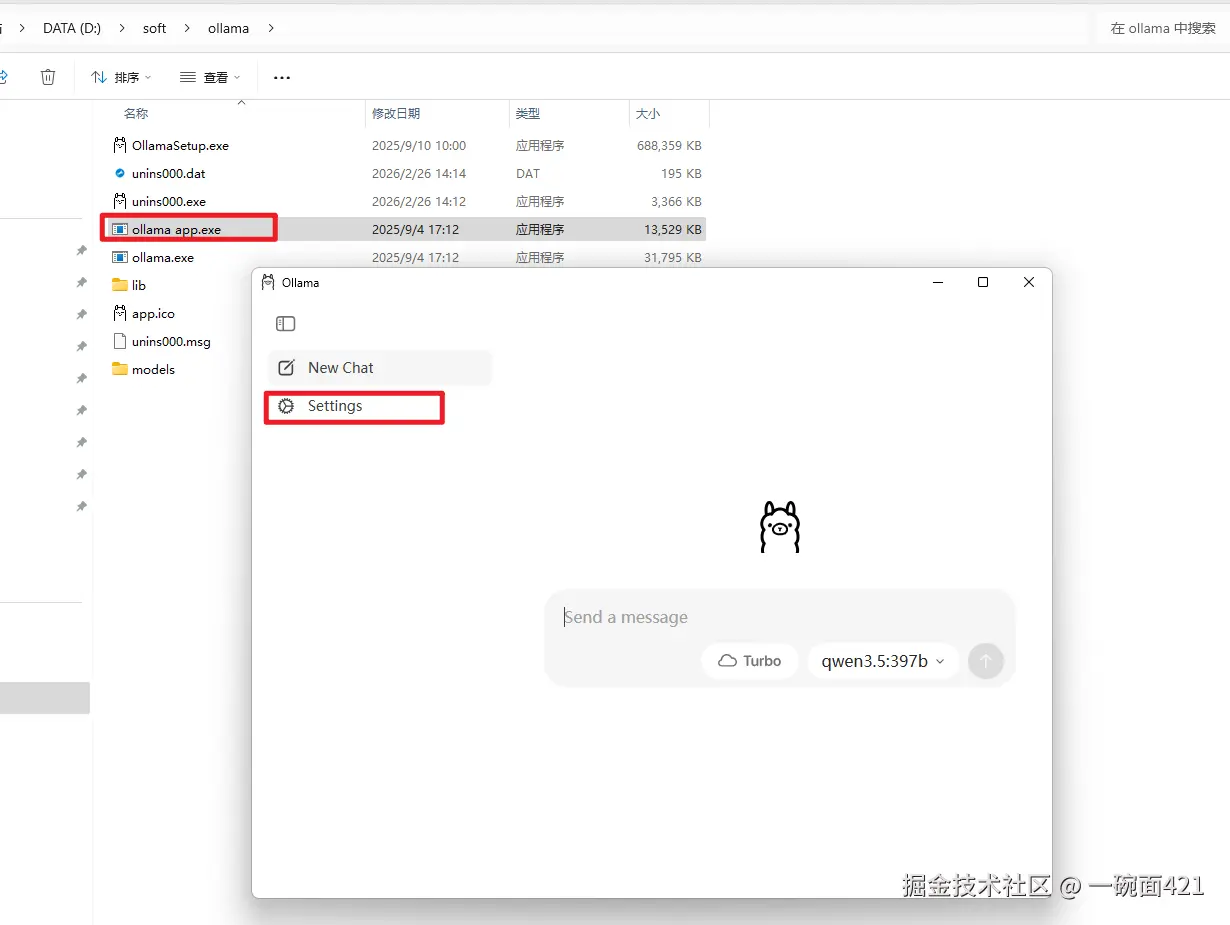
Task: Click the 688,359 KB size cell
Action: click(669, 145)
